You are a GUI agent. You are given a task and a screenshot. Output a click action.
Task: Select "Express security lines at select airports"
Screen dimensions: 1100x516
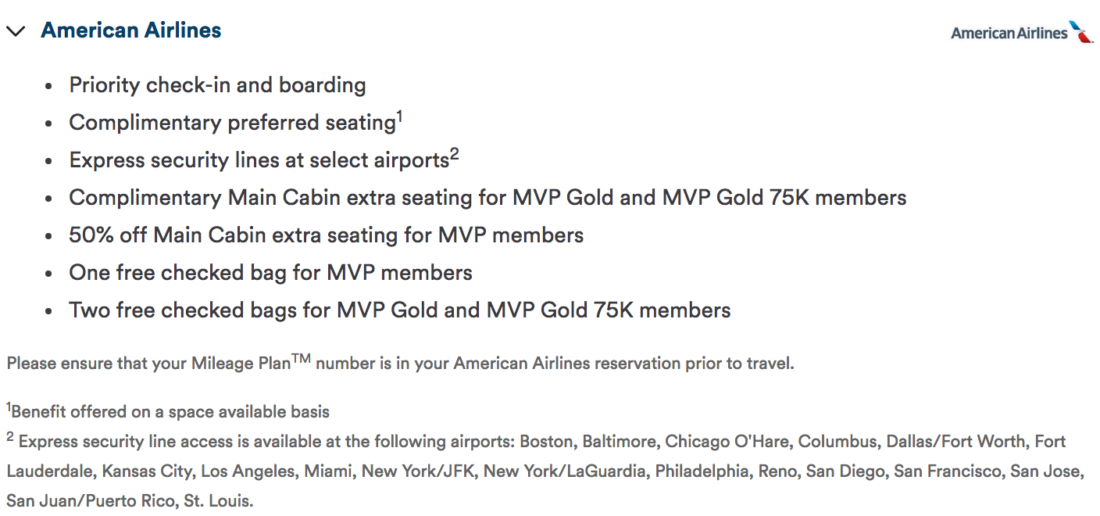point(259,160)
